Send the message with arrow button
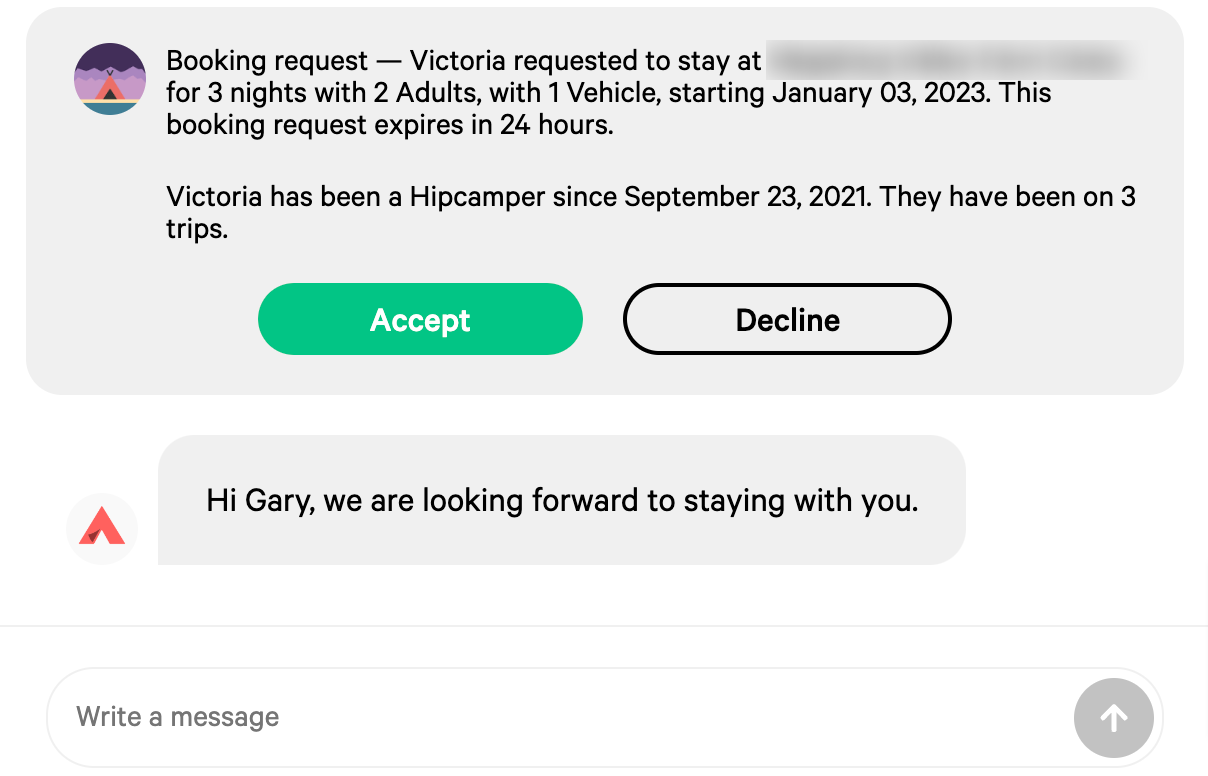Viewport: 1208px width, 776px height. (x=1113, y=717)
